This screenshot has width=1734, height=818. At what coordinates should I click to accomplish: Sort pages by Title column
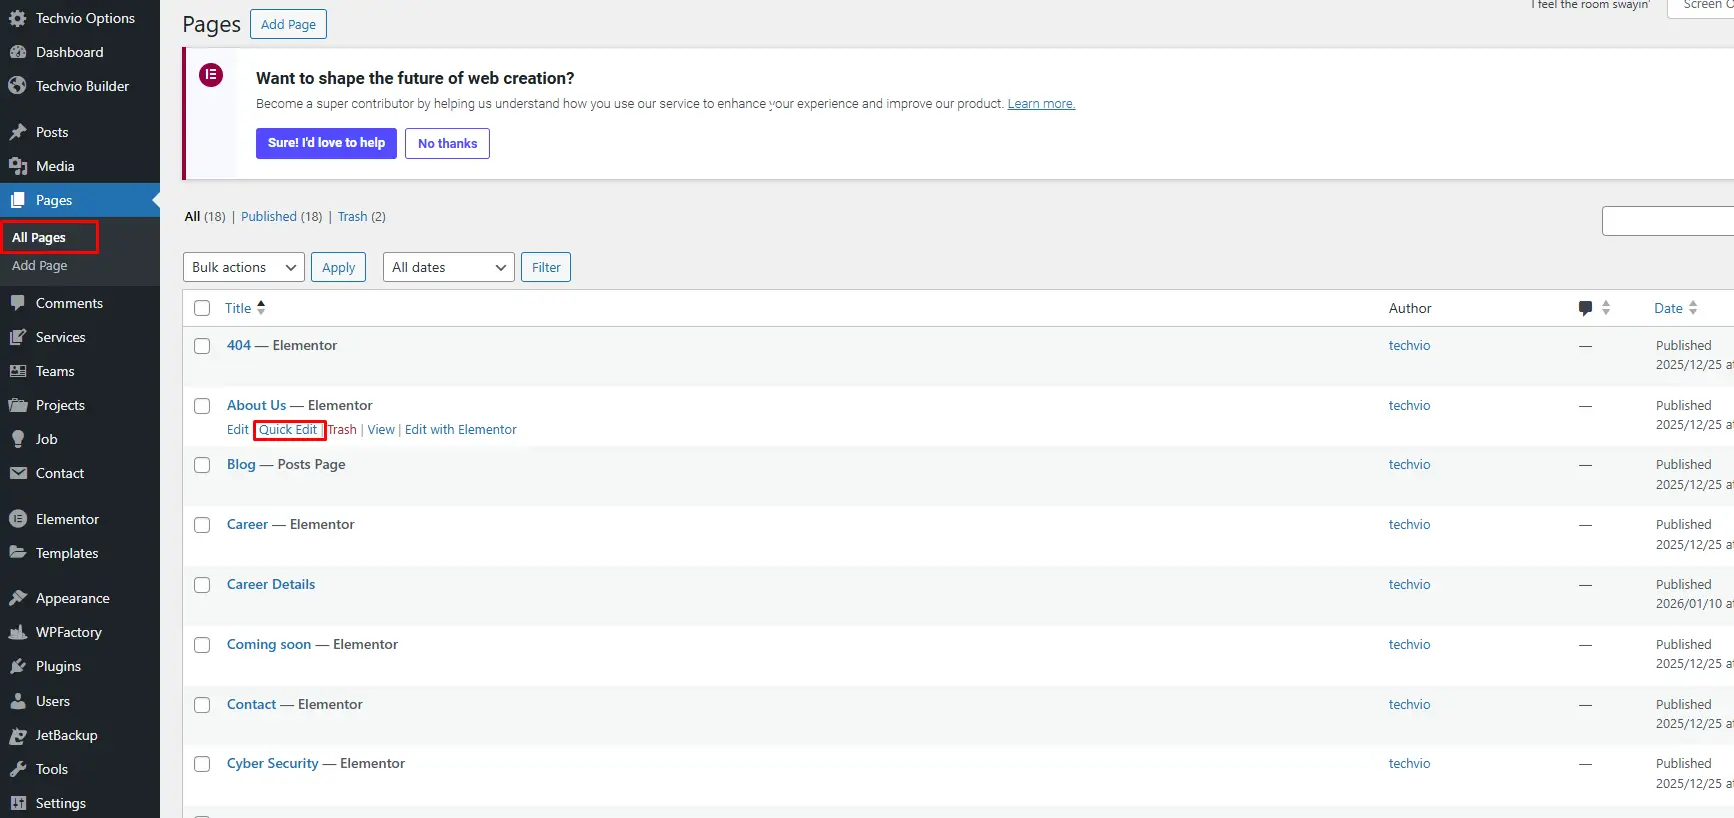point(245,308)
